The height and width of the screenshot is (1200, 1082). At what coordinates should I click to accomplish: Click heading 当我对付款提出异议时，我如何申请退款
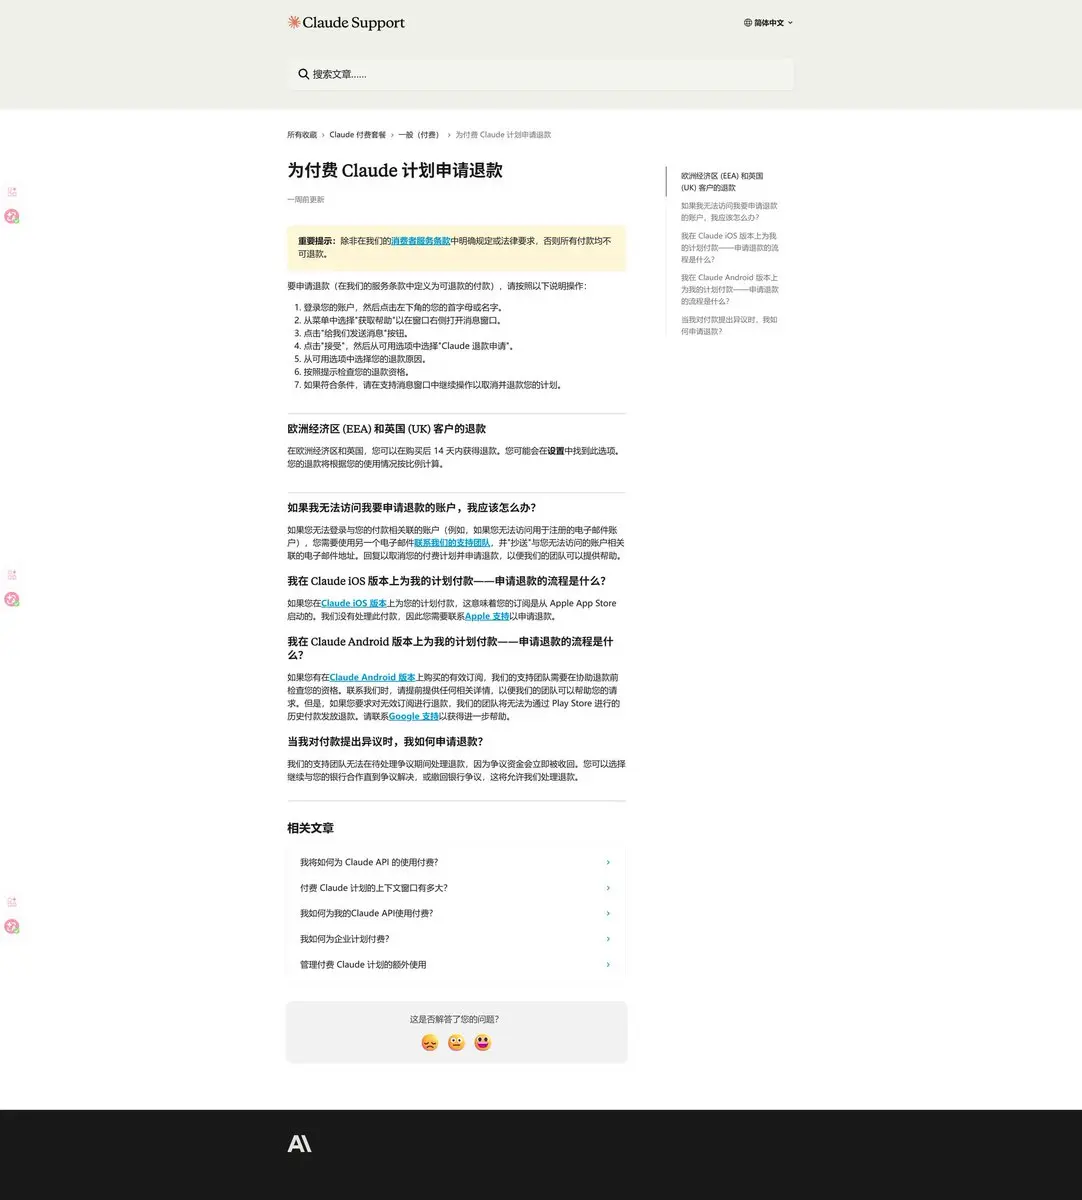point(385,742)
